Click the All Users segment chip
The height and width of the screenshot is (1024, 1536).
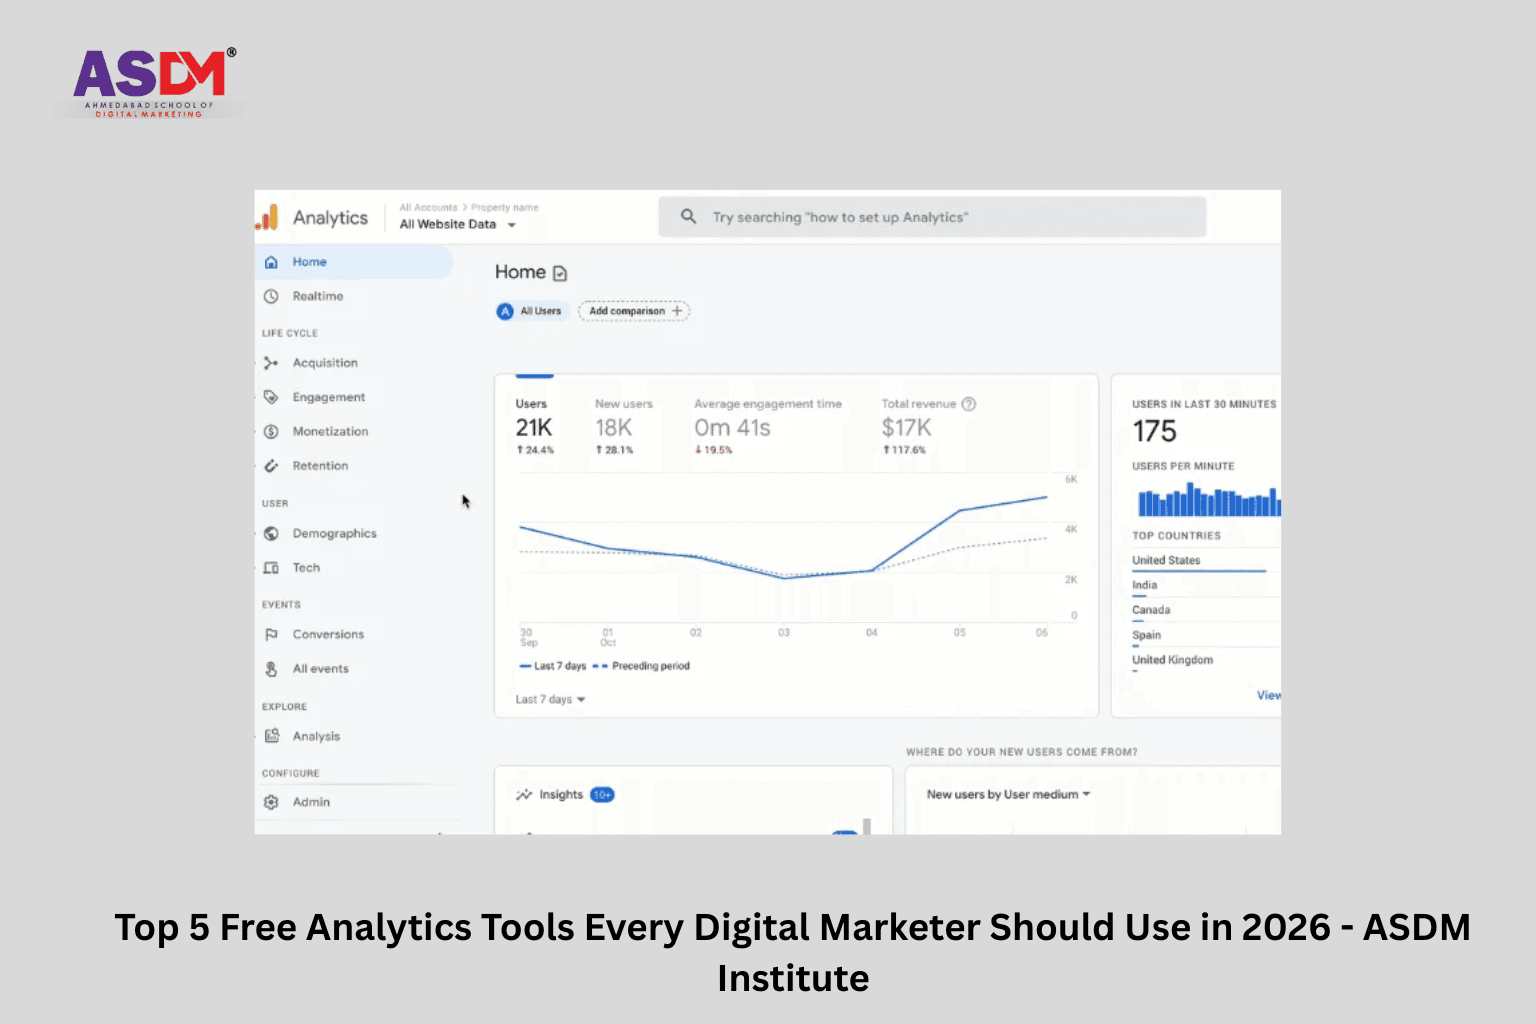(x=533, y=311)
